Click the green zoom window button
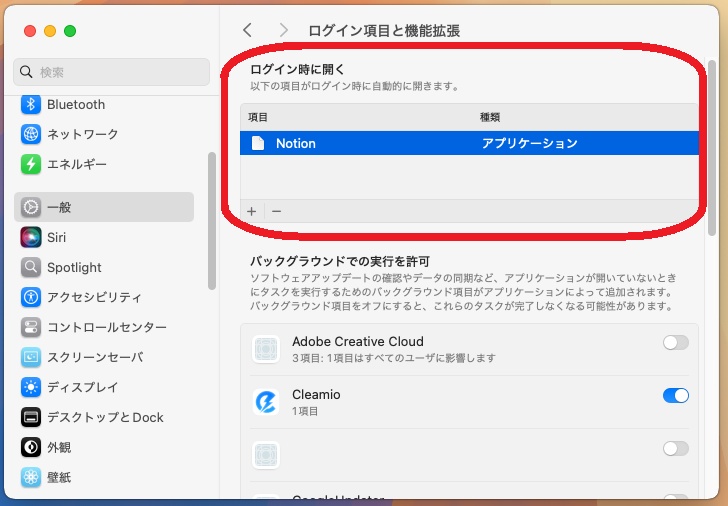The image size is (728, 506). pos(70,31)
